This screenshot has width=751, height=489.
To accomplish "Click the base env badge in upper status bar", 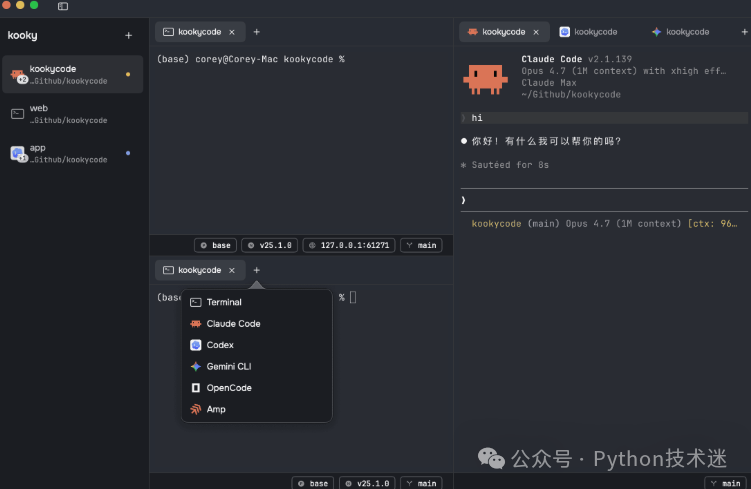I will [215, 245].
